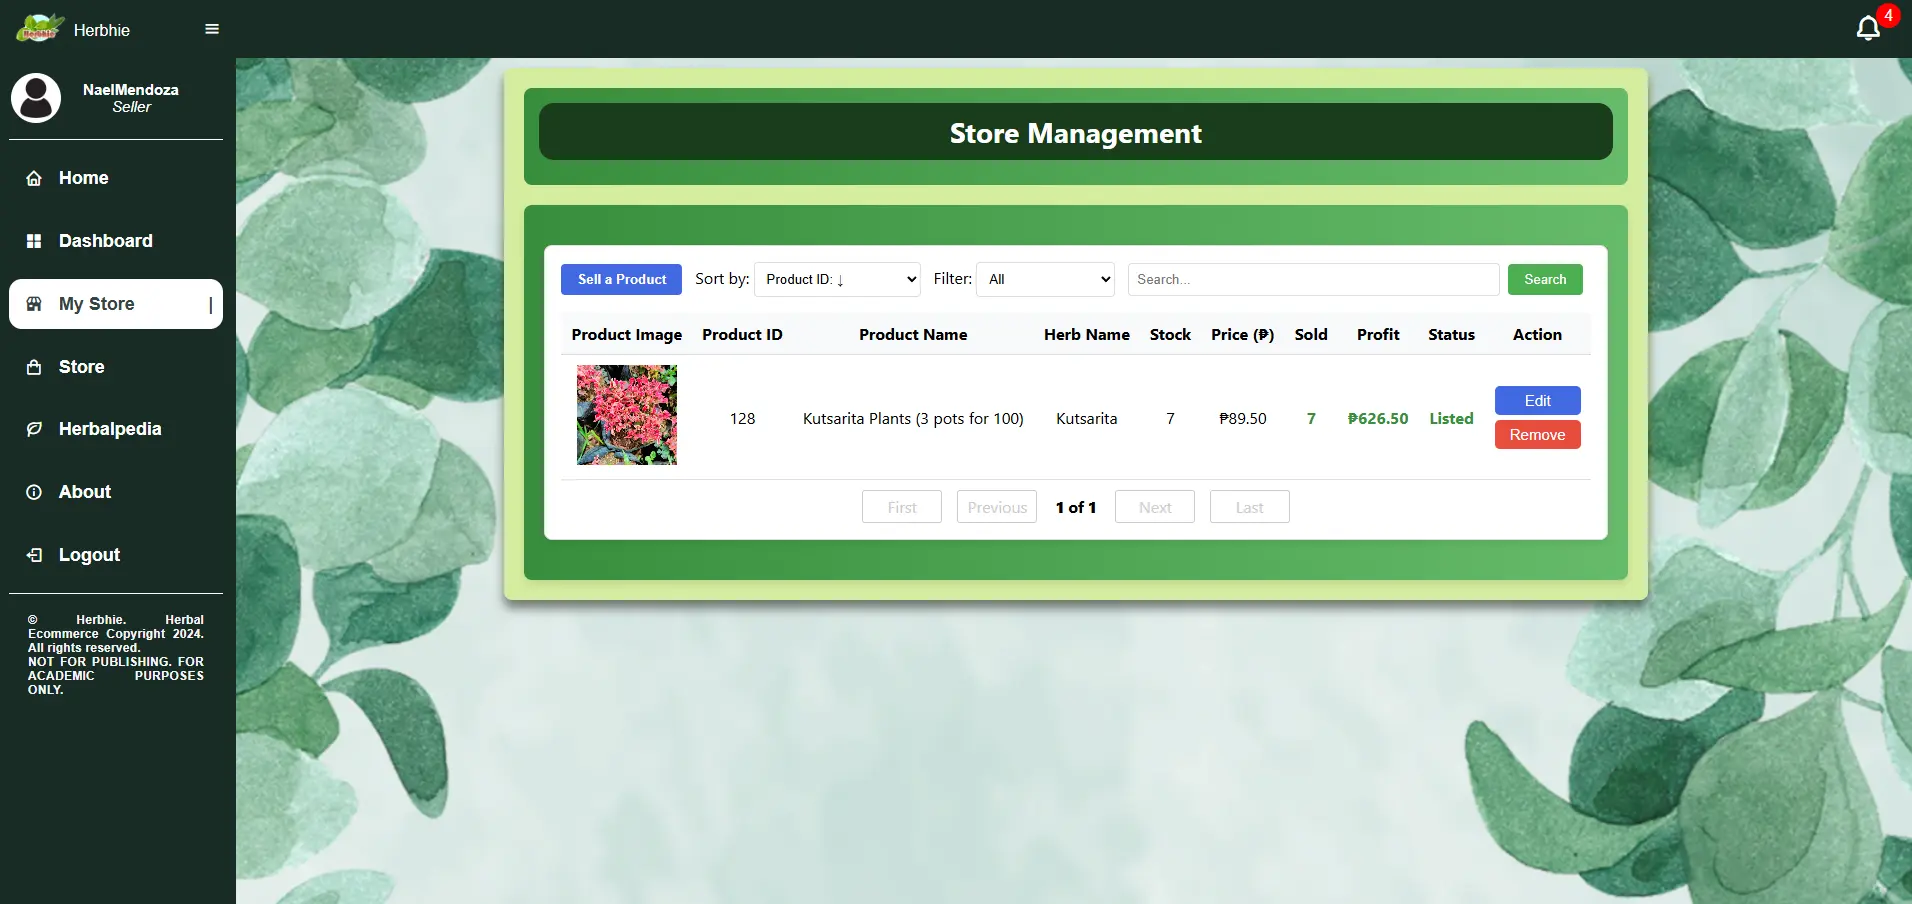Click the Kutsarita Plants (3 pots for 100) name

click(913, 419)
